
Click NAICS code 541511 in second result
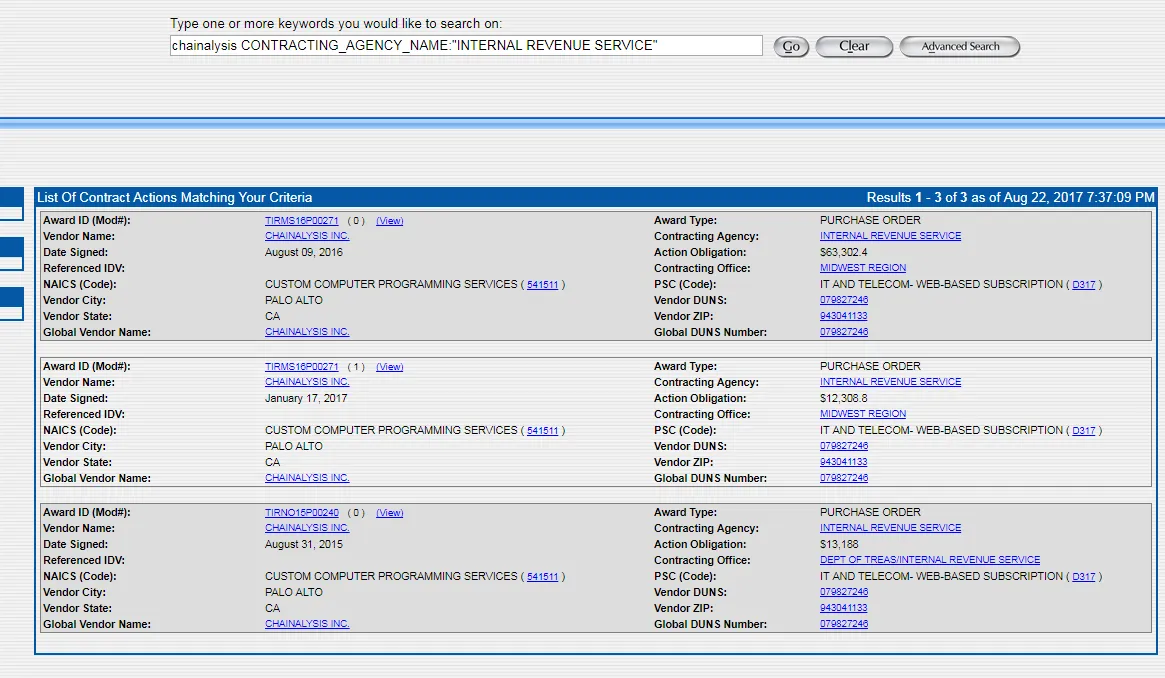(542, 431)
